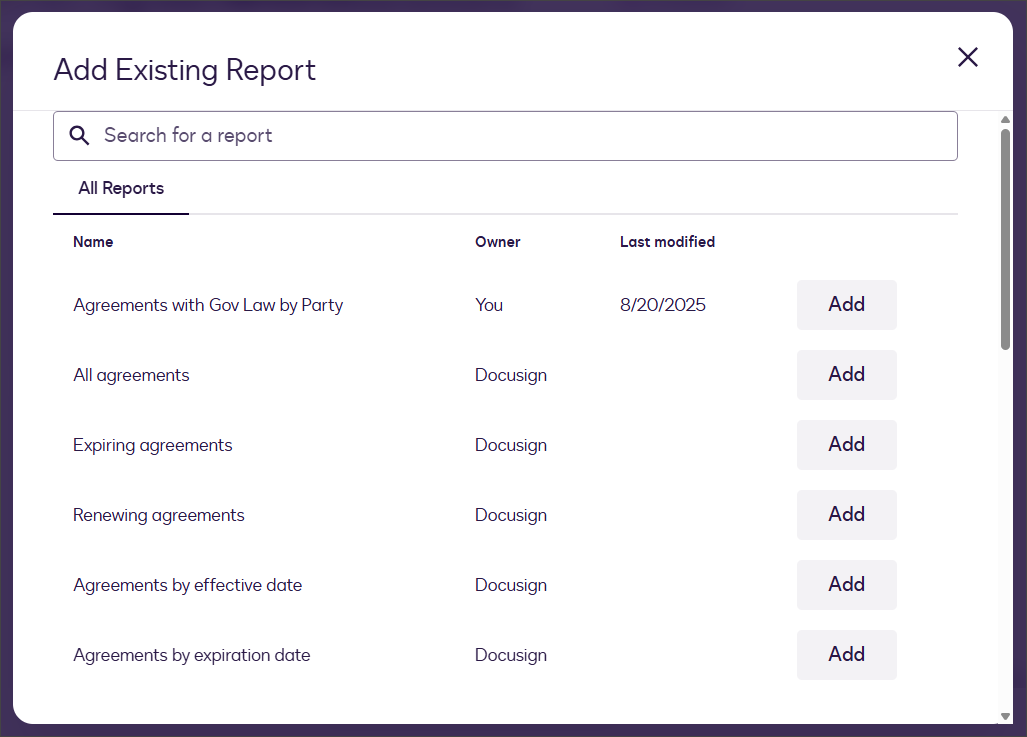Click the Last modified column header
This screenshot has width=1027, height=737.
[x=667, y=242]
